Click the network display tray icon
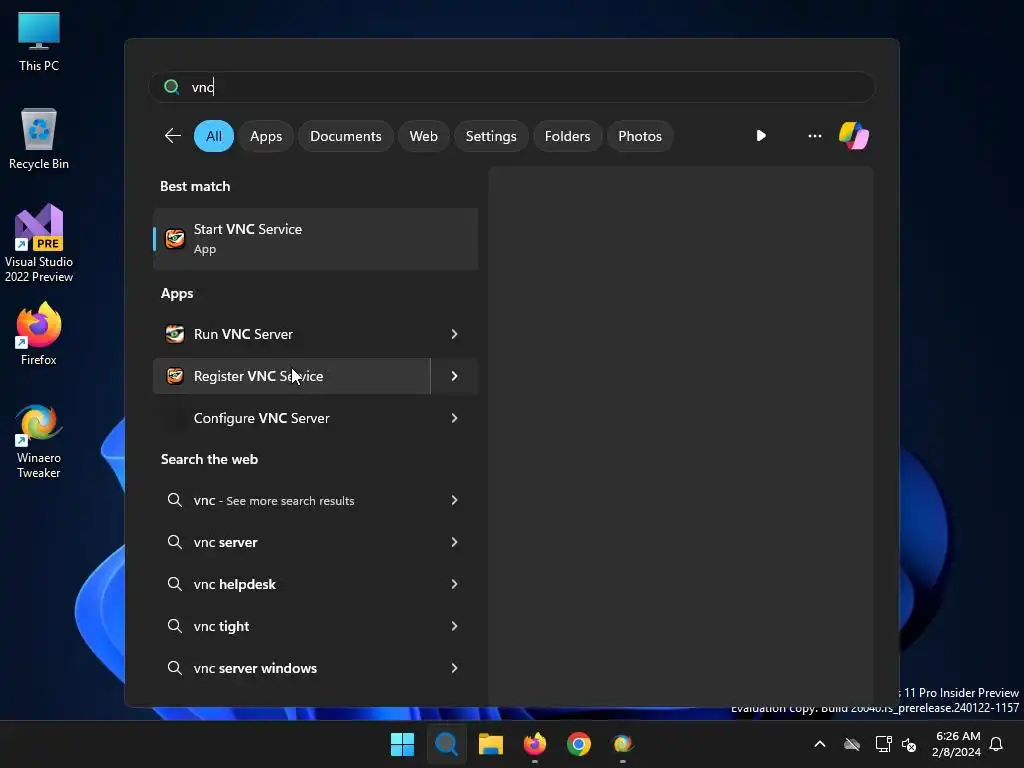1024x768 pixels. (x=883, y=744)
